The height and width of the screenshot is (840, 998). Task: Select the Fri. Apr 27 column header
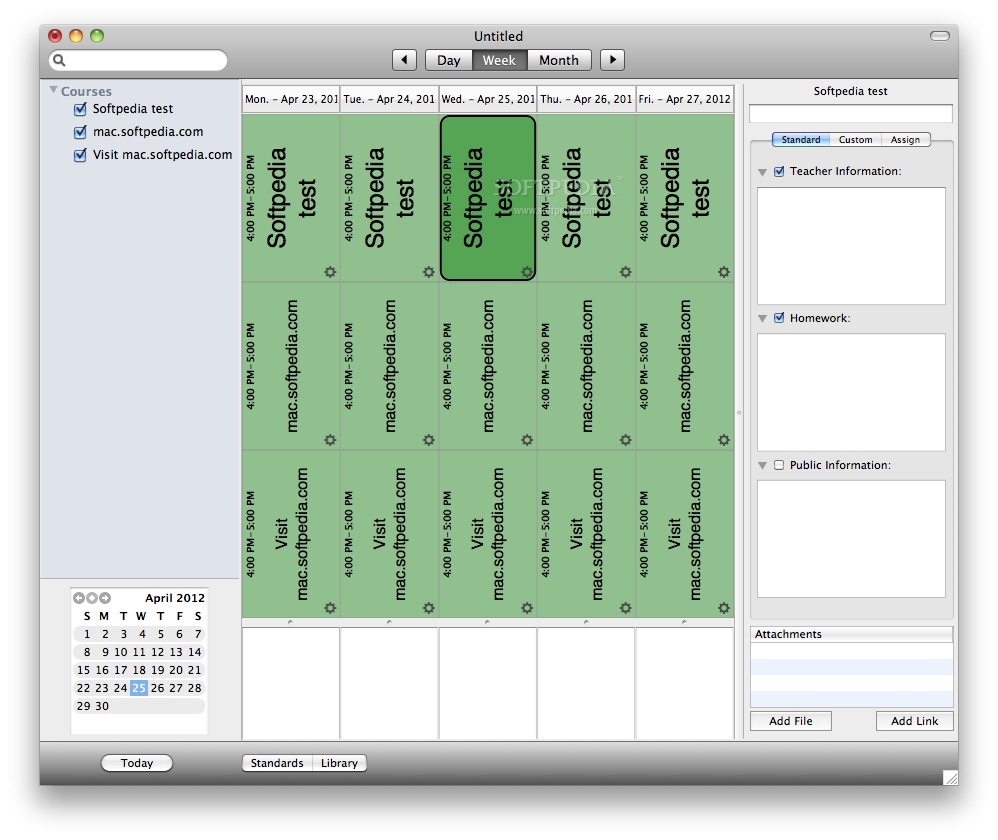(685, 99)
